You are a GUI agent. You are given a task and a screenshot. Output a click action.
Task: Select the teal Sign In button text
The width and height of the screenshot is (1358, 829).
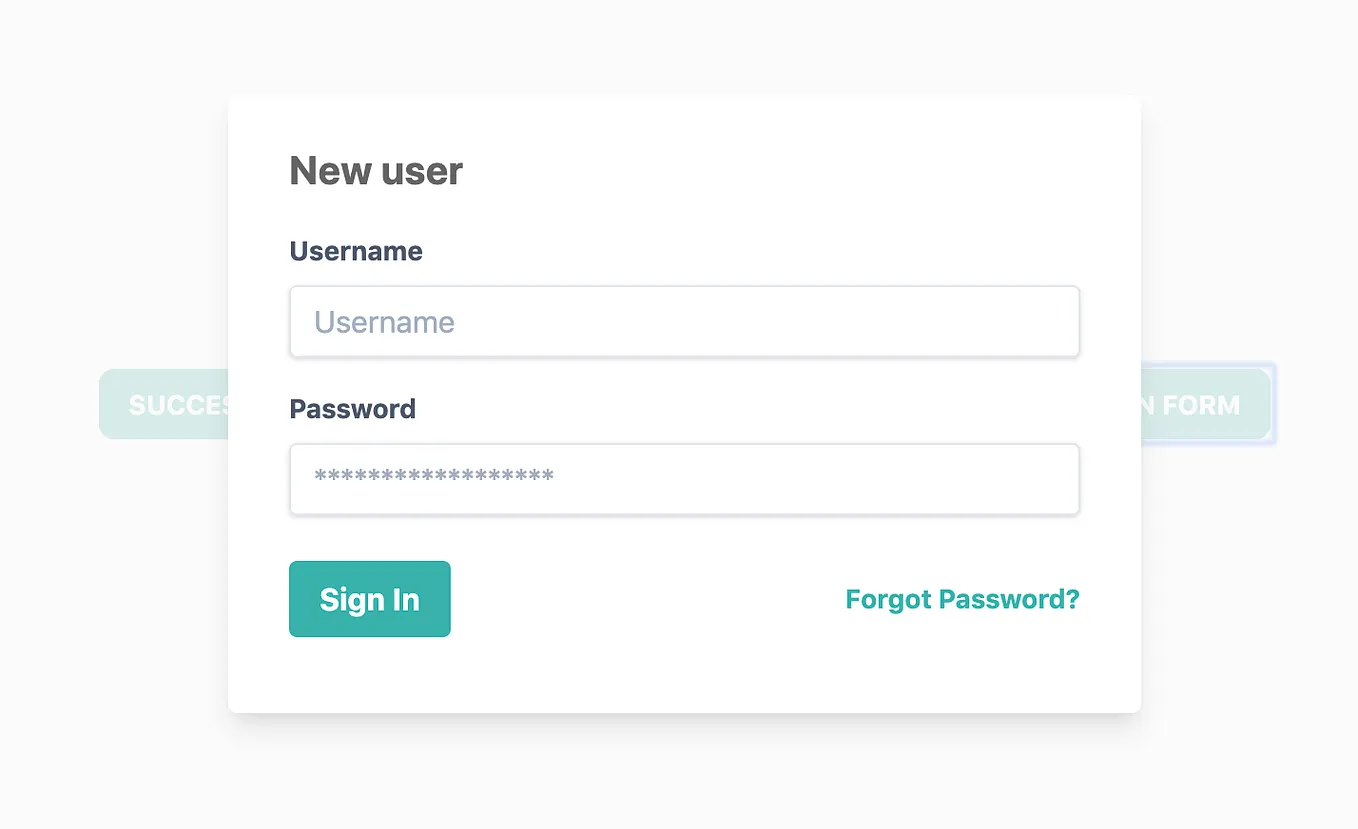[x=369, y=598]
